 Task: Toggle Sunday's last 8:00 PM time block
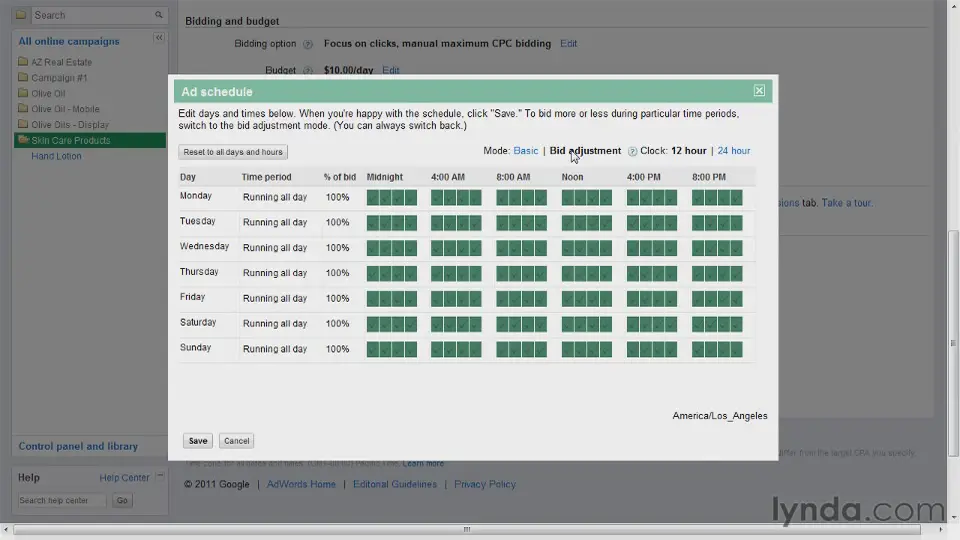[736, 349]
